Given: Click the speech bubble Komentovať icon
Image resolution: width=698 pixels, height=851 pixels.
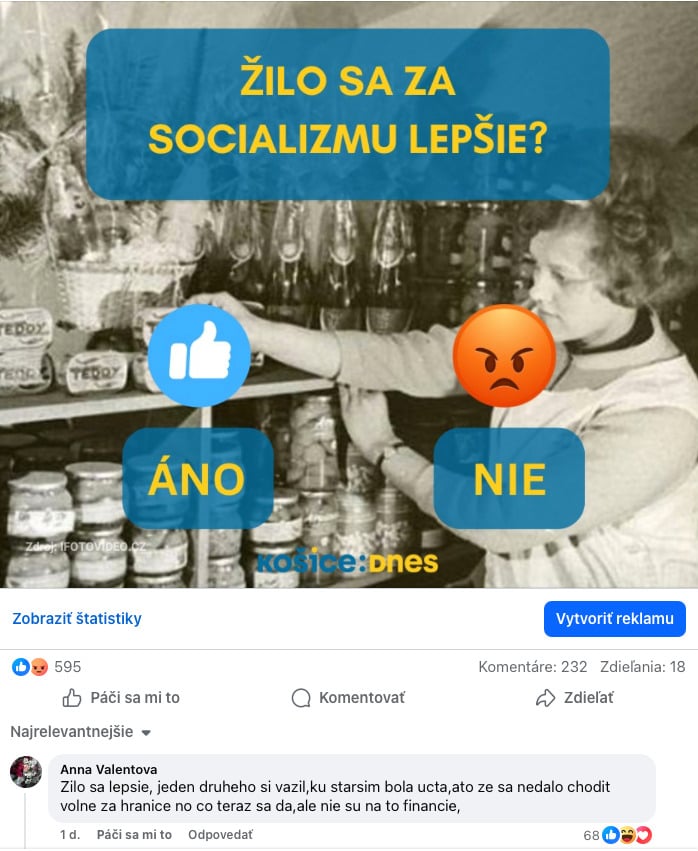Looking at the screenshot, I should [301, 698].
